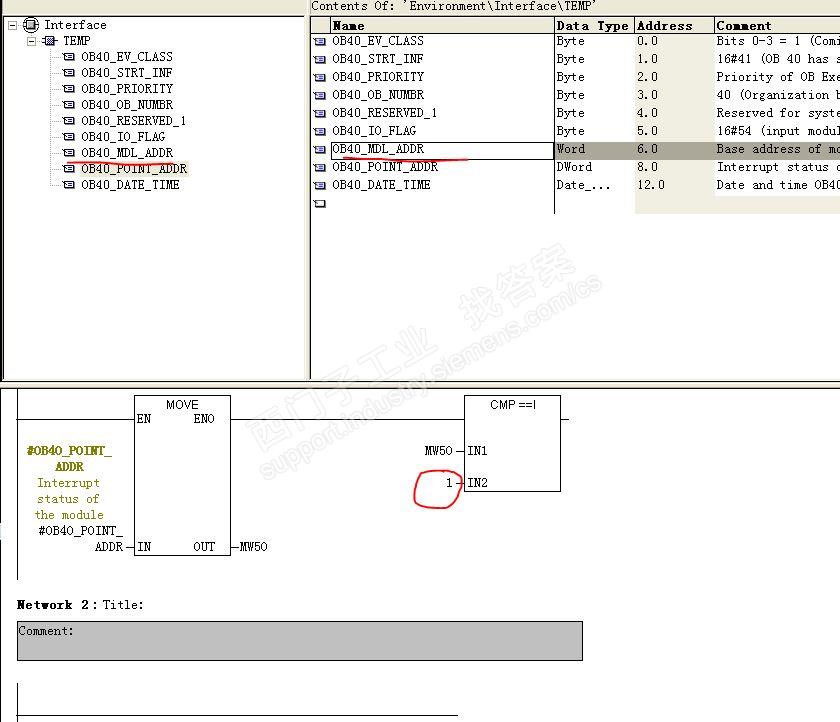Click OB40_STRT_INF name cell in table

click(442, 59)
